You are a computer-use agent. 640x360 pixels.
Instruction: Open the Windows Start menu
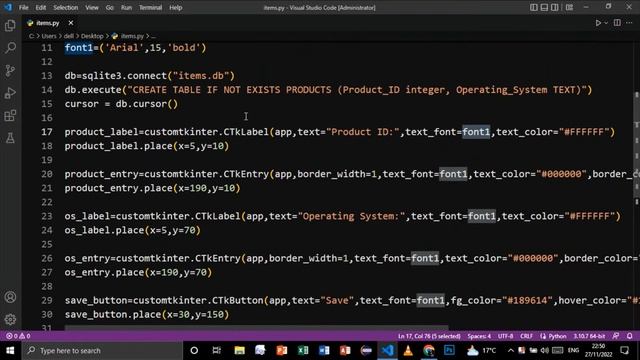10,351
